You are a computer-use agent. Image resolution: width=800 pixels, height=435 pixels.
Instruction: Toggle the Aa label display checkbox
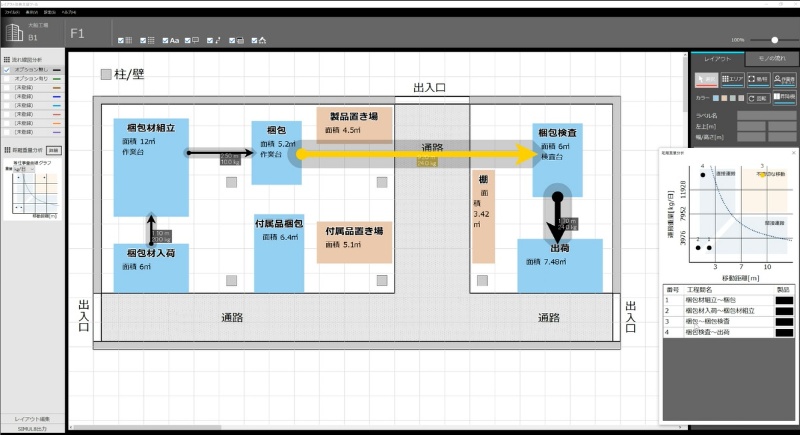click(166, 41)
